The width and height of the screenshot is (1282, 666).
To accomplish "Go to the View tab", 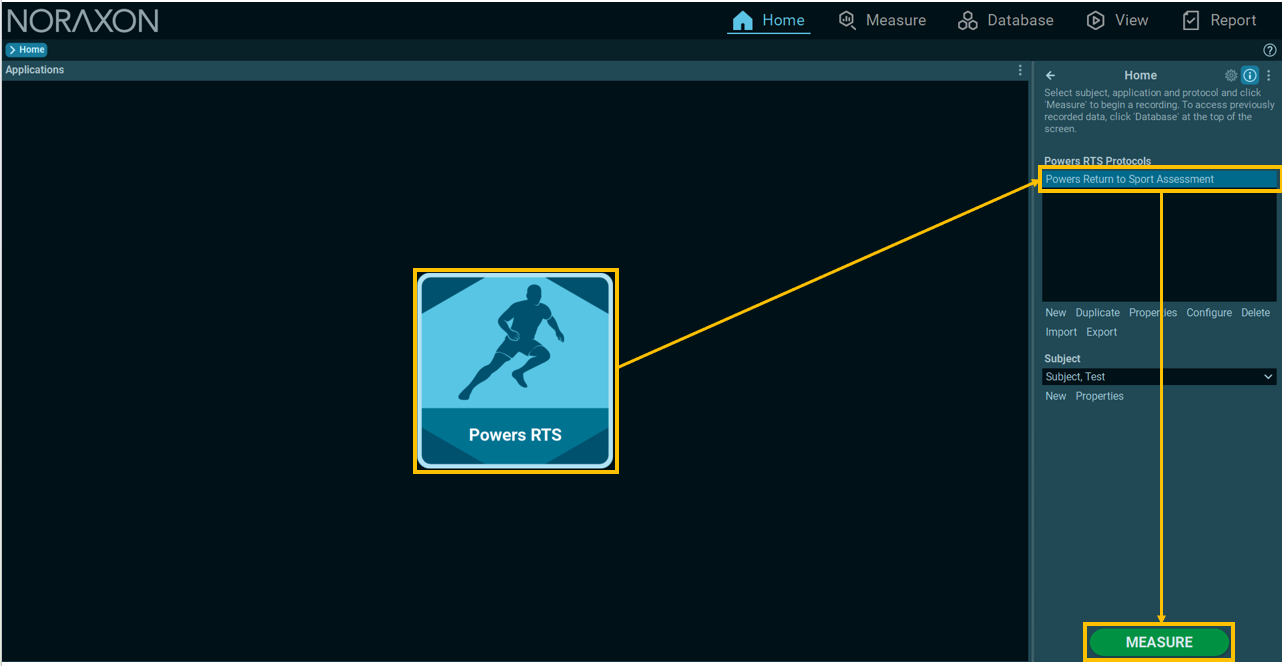I will [x=1117, y=20].
